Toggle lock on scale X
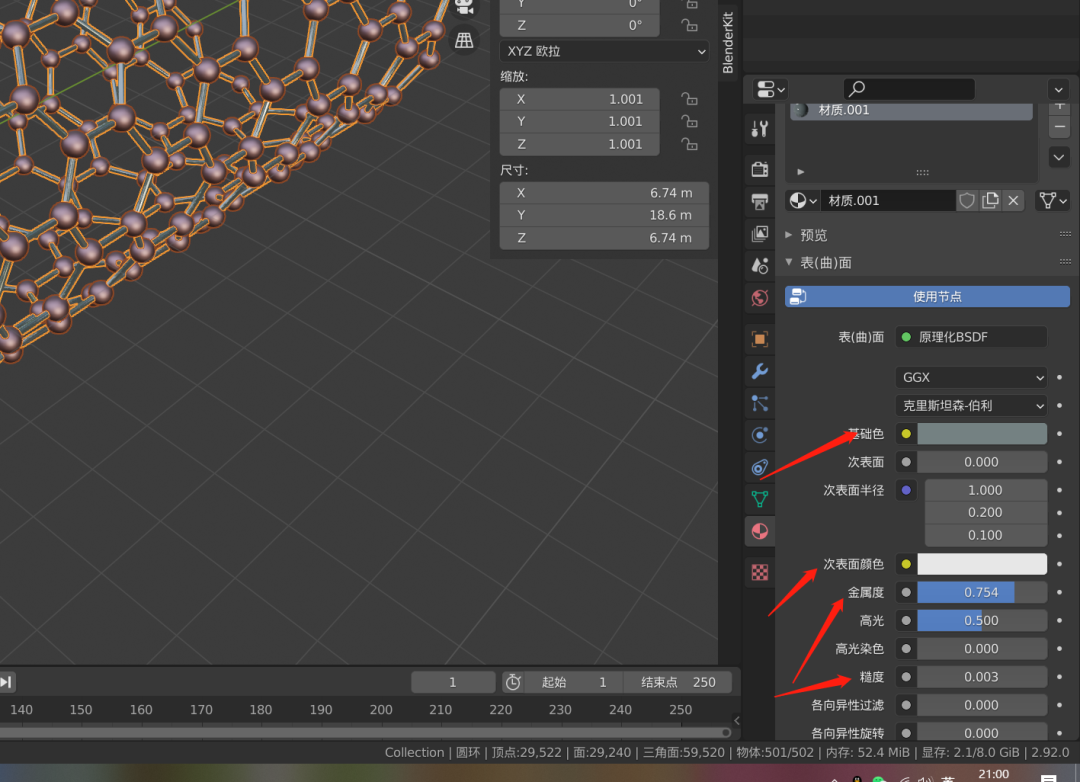Viewport: 1080px width, 782px height. 689,99
